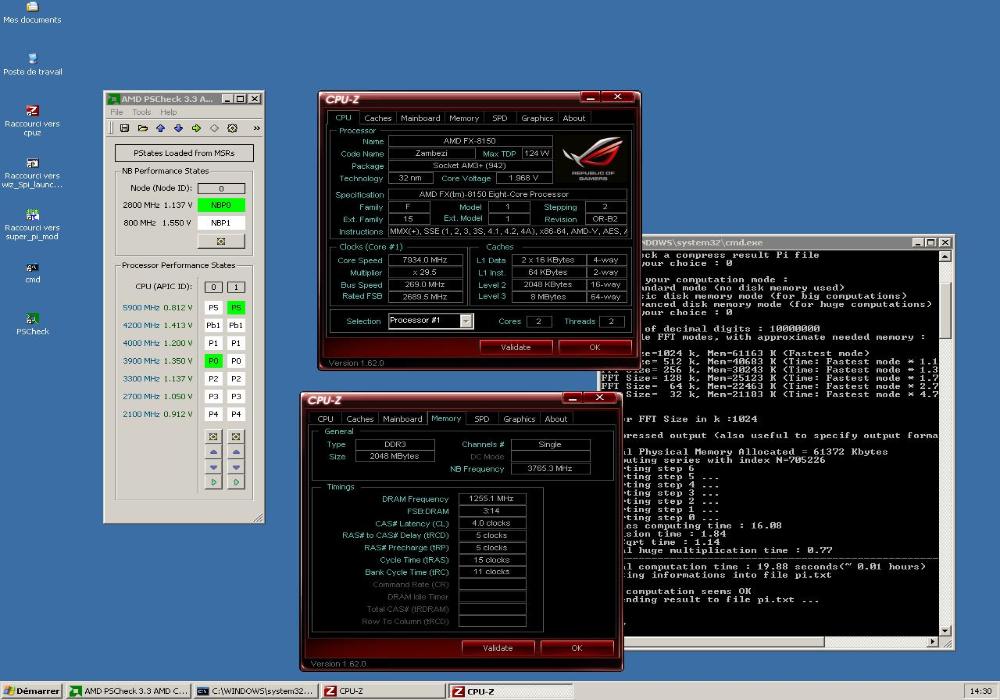The width and height of the screenshot is (1000, 700).
Task: Click DRAM Frequency value 1255.1 MHz
Action: coord(492,499)
